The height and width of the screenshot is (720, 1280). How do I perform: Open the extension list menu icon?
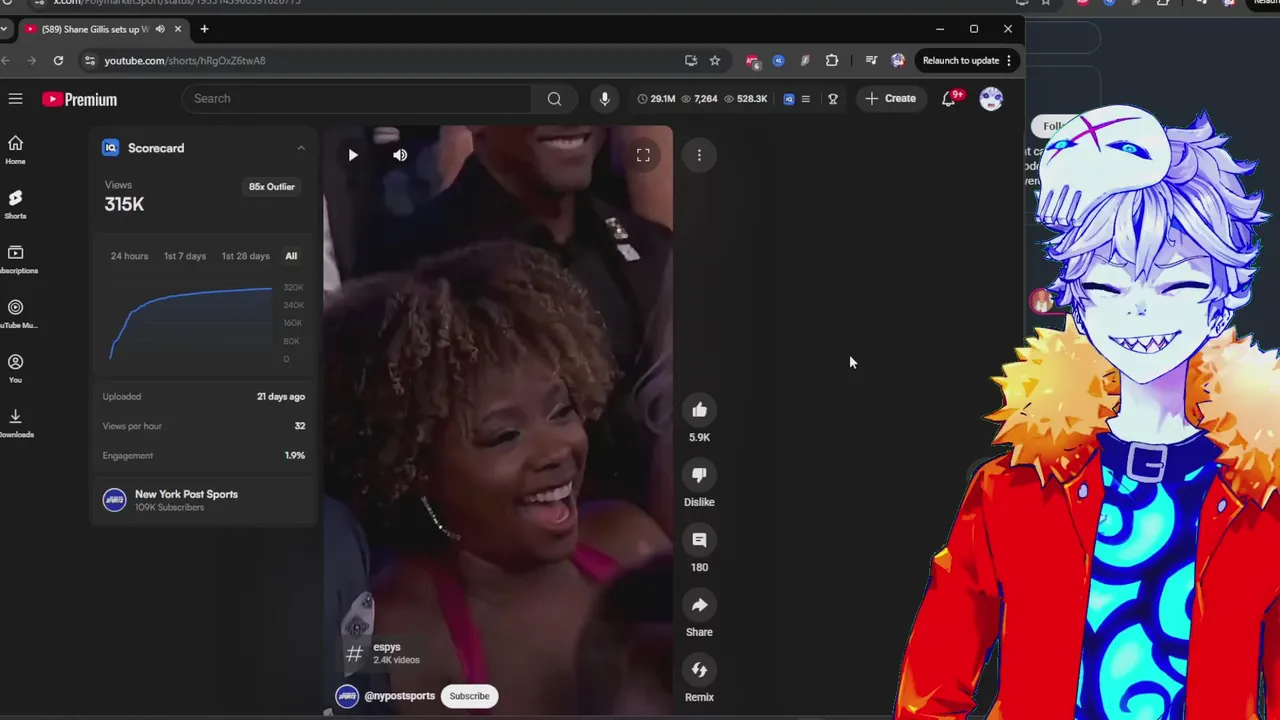(805, 99)
